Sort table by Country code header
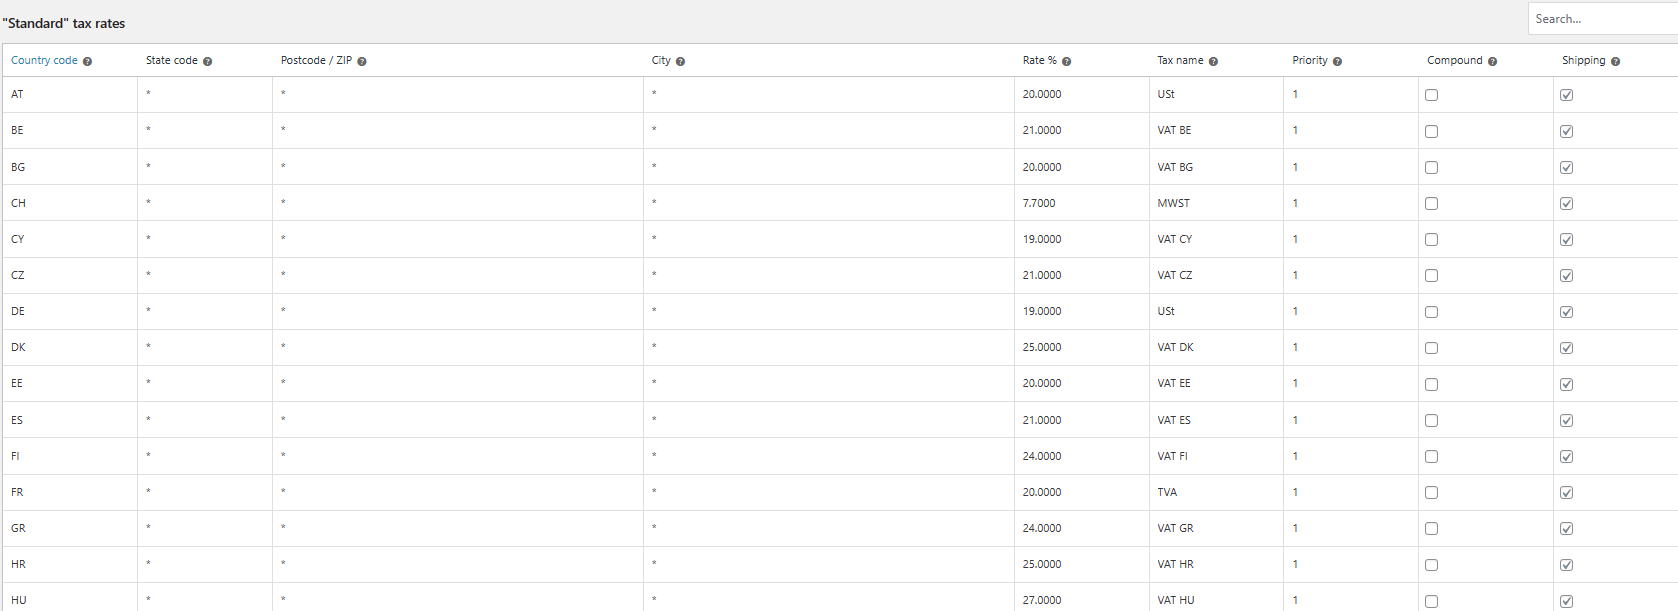Screen dimensions: 1678x611 click(44, 61)
